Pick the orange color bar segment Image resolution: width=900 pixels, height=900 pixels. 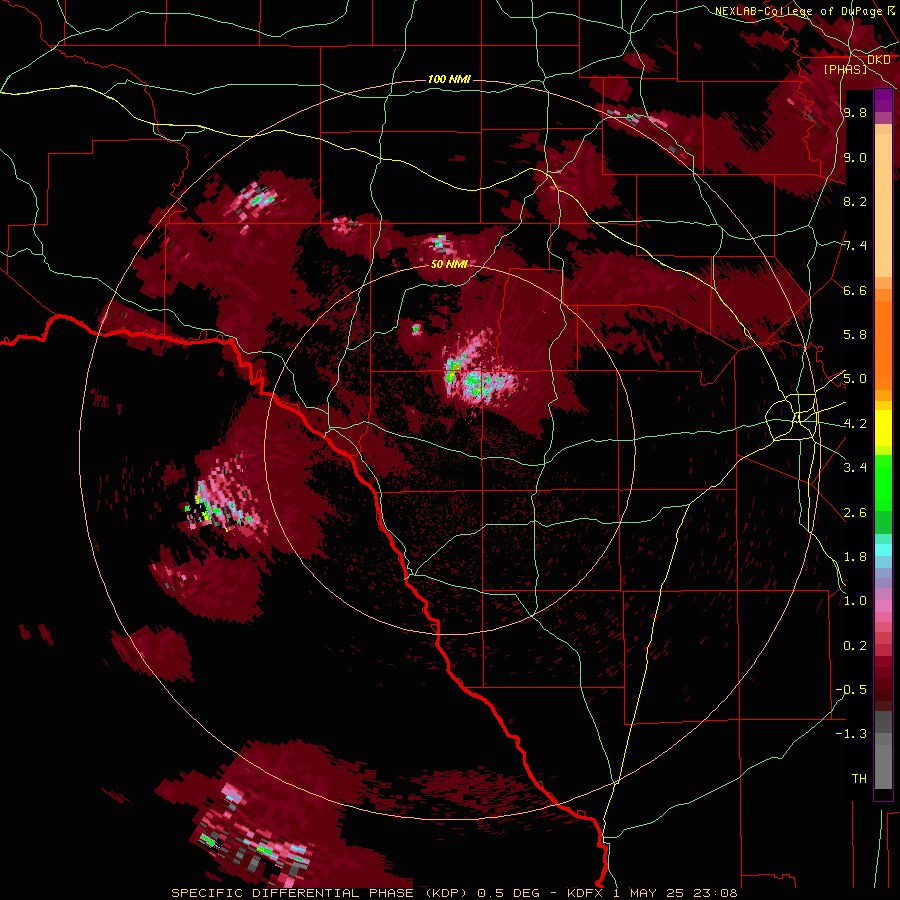[883, 345]
